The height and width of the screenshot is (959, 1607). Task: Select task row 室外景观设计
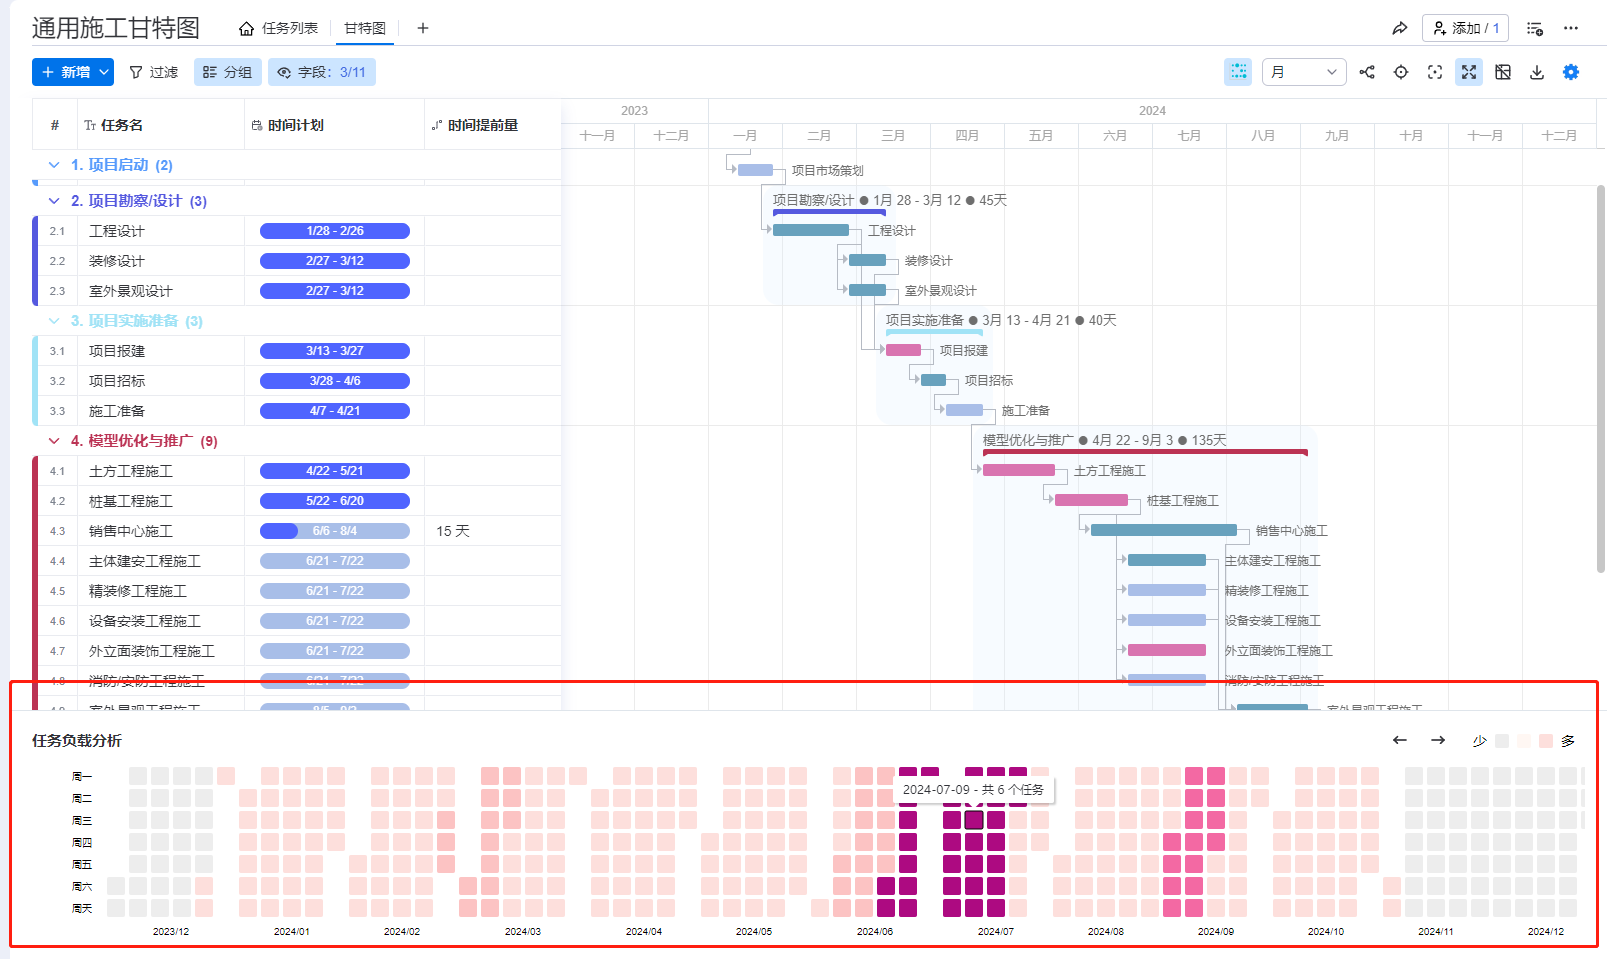[x=297, y=291]
